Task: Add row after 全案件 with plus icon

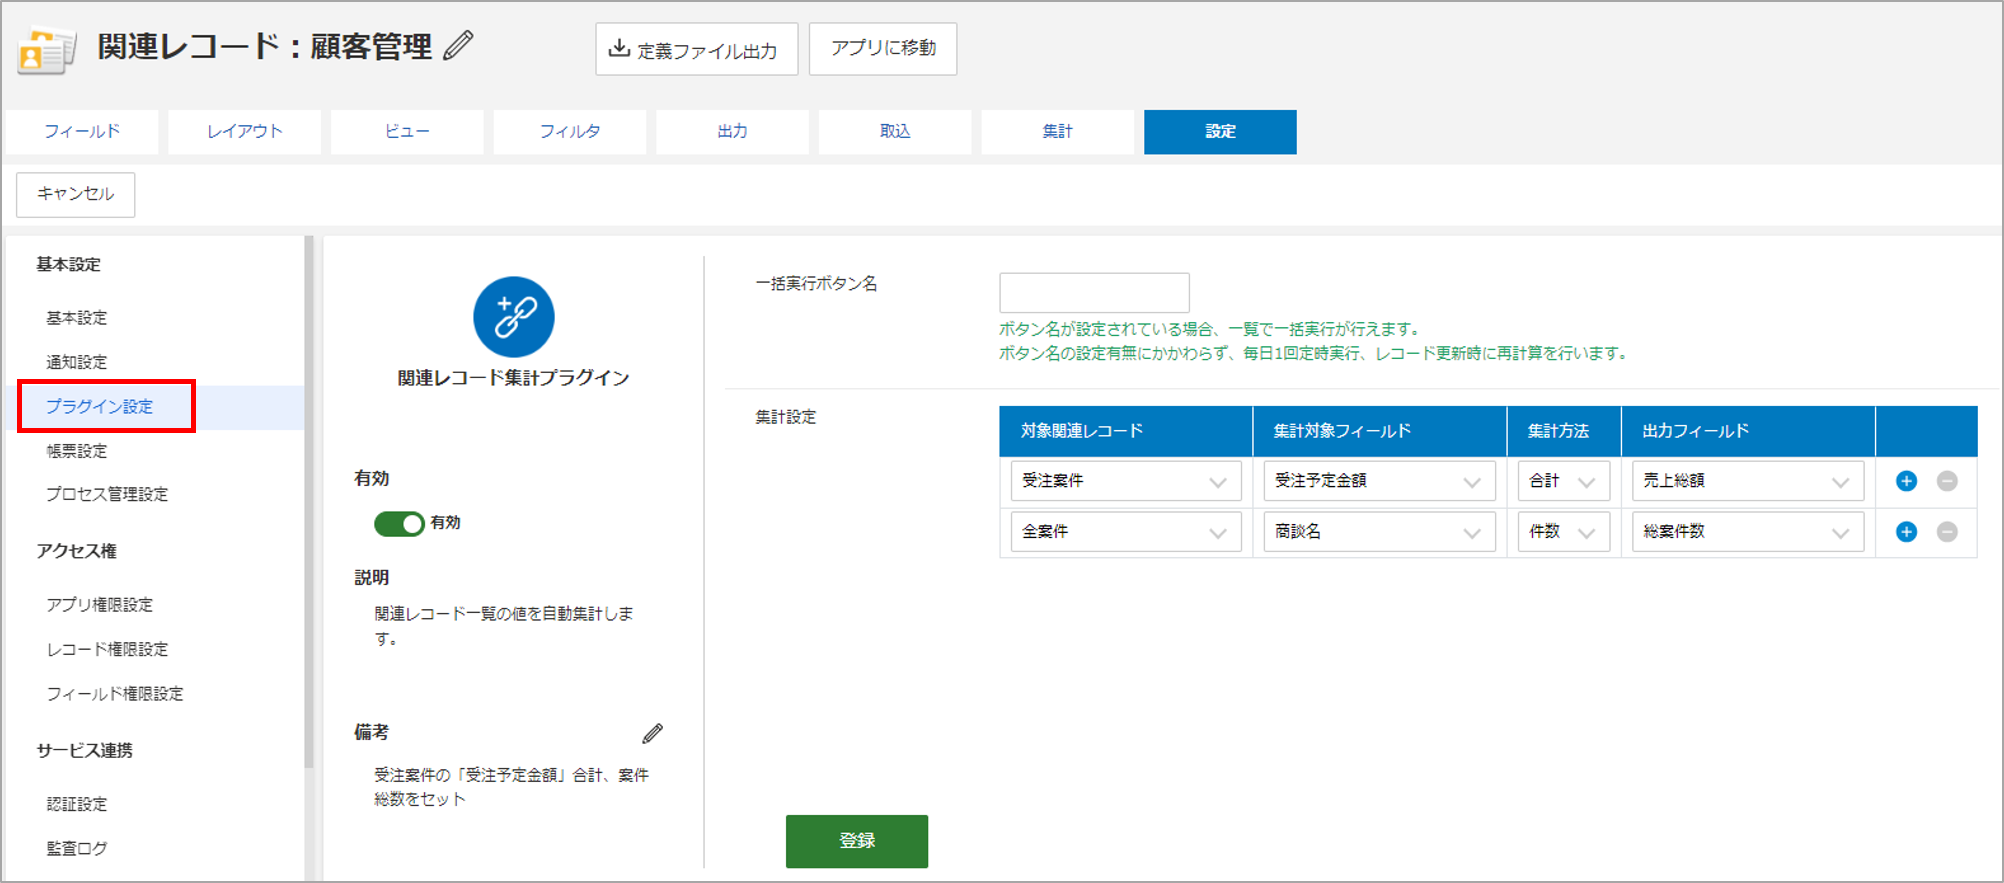Action: pyautogui.click(x=1906, y=532)
